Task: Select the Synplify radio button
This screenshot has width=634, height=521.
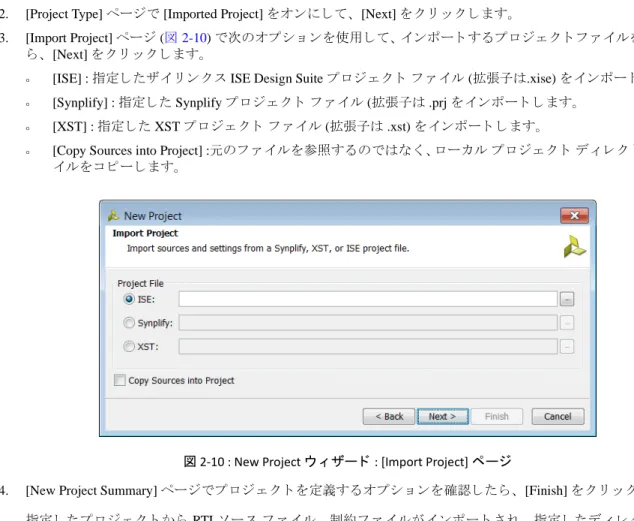Action: [x=129, y=323]
